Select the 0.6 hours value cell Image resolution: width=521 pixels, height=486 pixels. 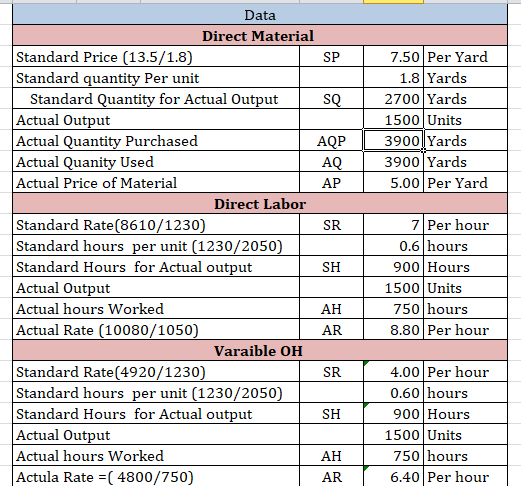393,246
